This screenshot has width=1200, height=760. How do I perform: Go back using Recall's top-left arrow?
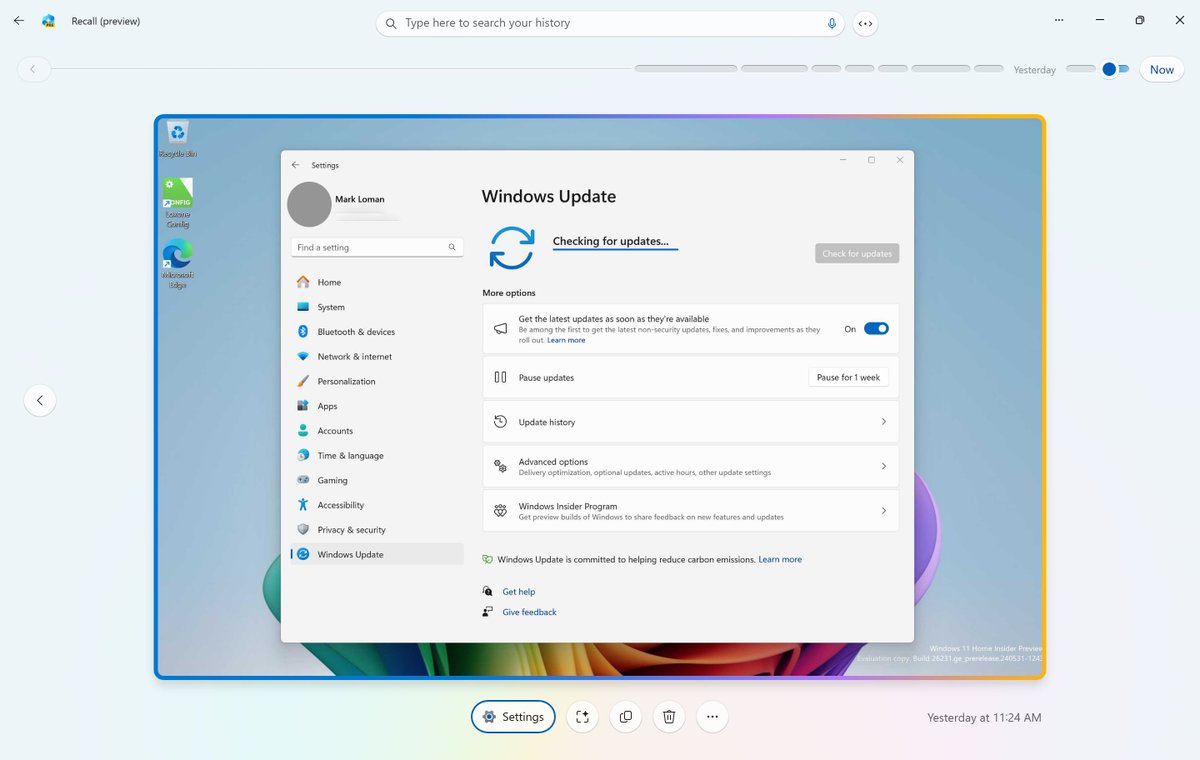click(x=18, y=21)
